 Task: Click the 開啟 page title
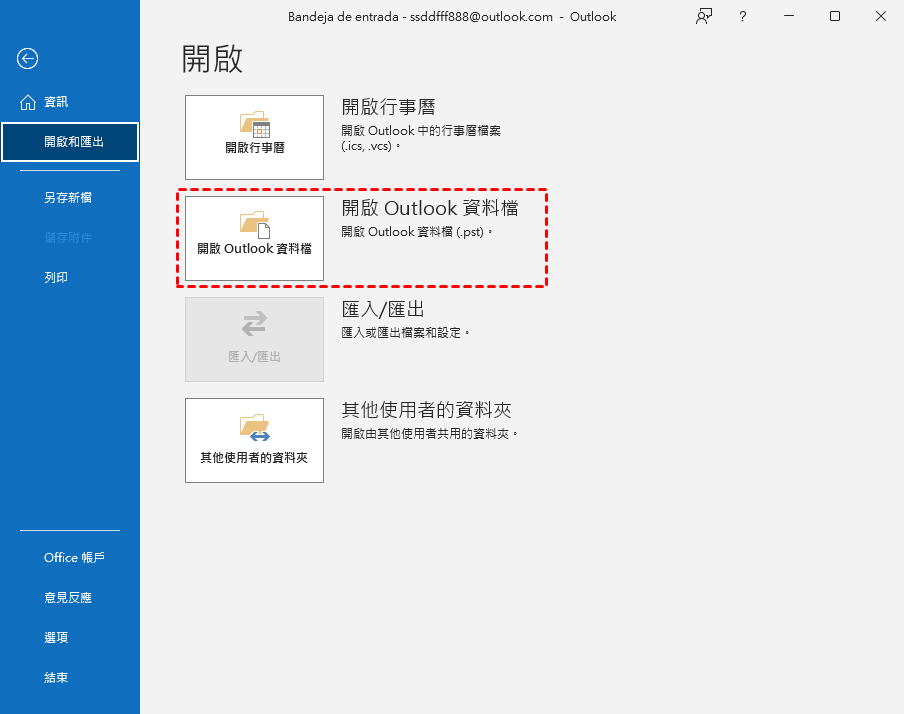(x=212, y=59)
